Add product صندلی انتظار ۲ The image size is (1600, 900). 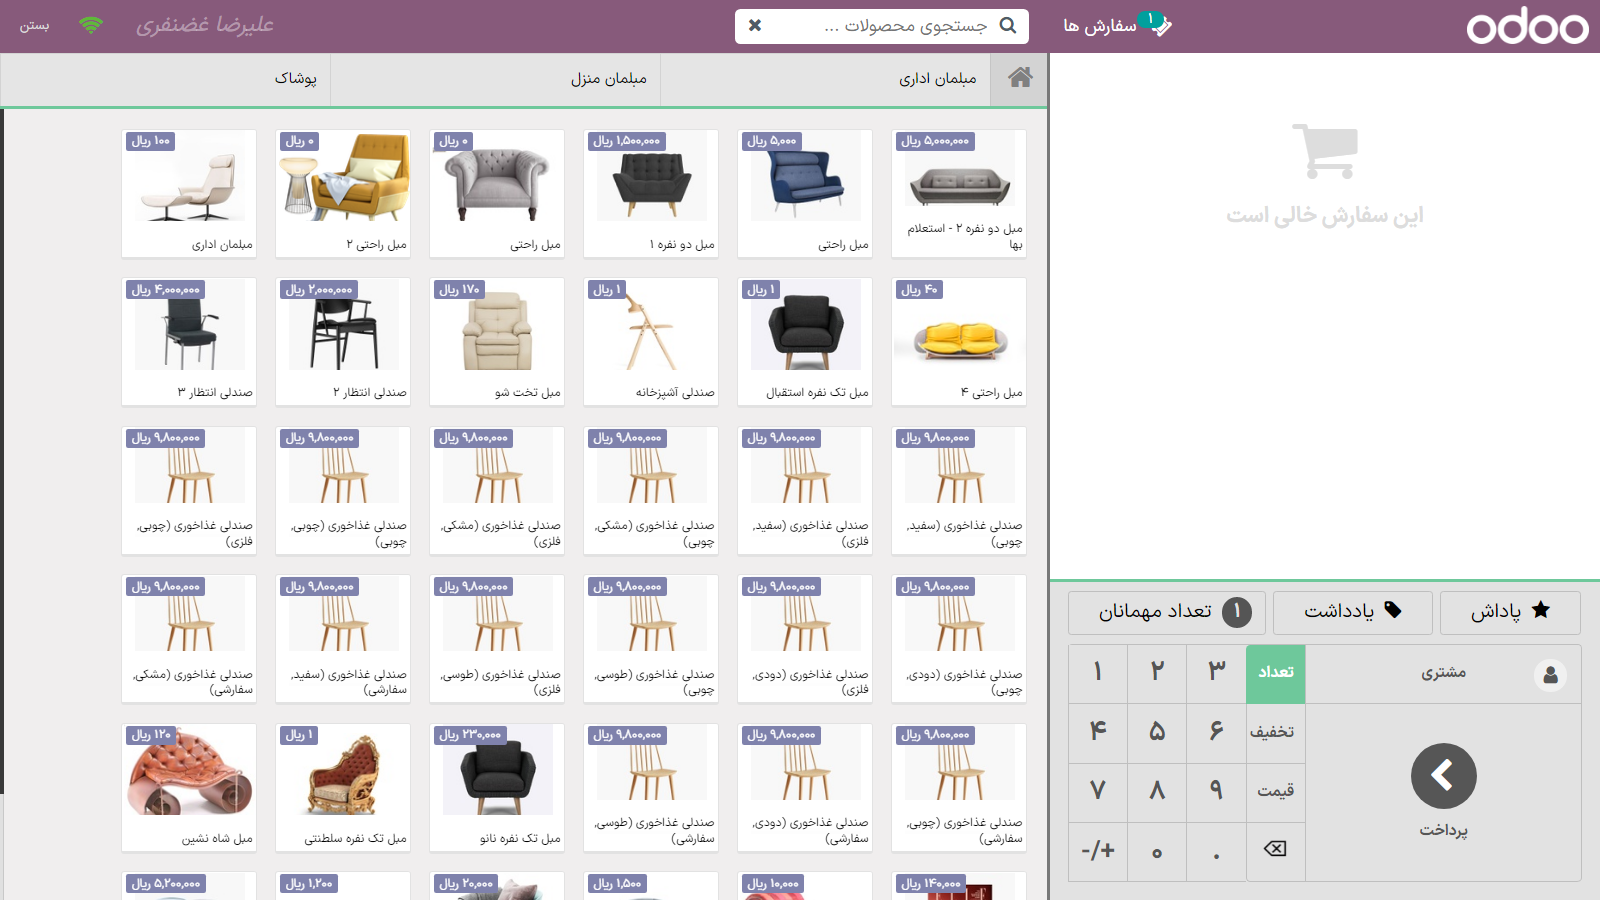343,342
